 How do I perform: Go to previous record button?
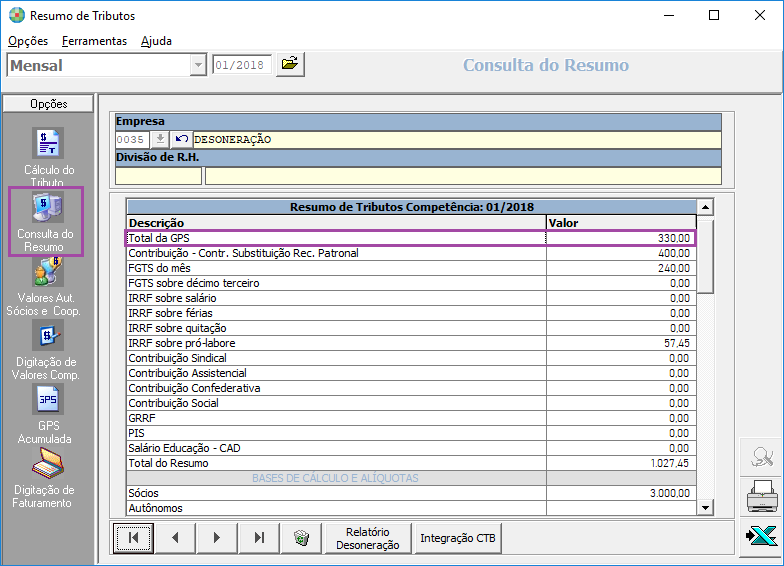click(175, 538)
